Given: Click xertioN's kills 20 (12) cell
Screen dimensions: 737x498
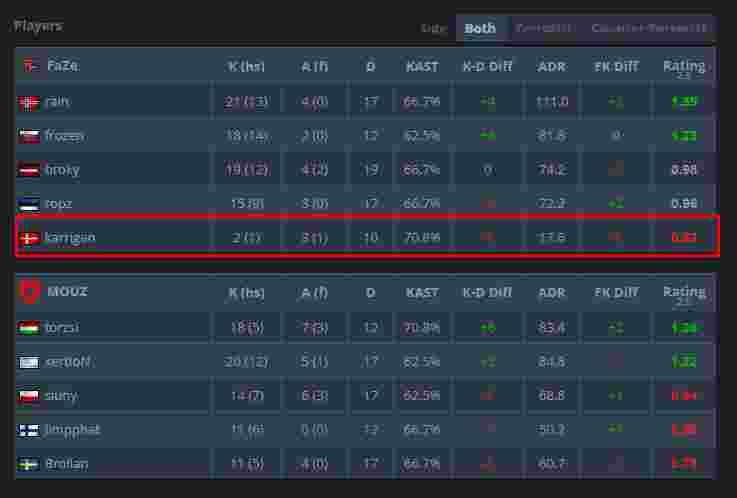Looking at the screenshot, I should (246, 362).
